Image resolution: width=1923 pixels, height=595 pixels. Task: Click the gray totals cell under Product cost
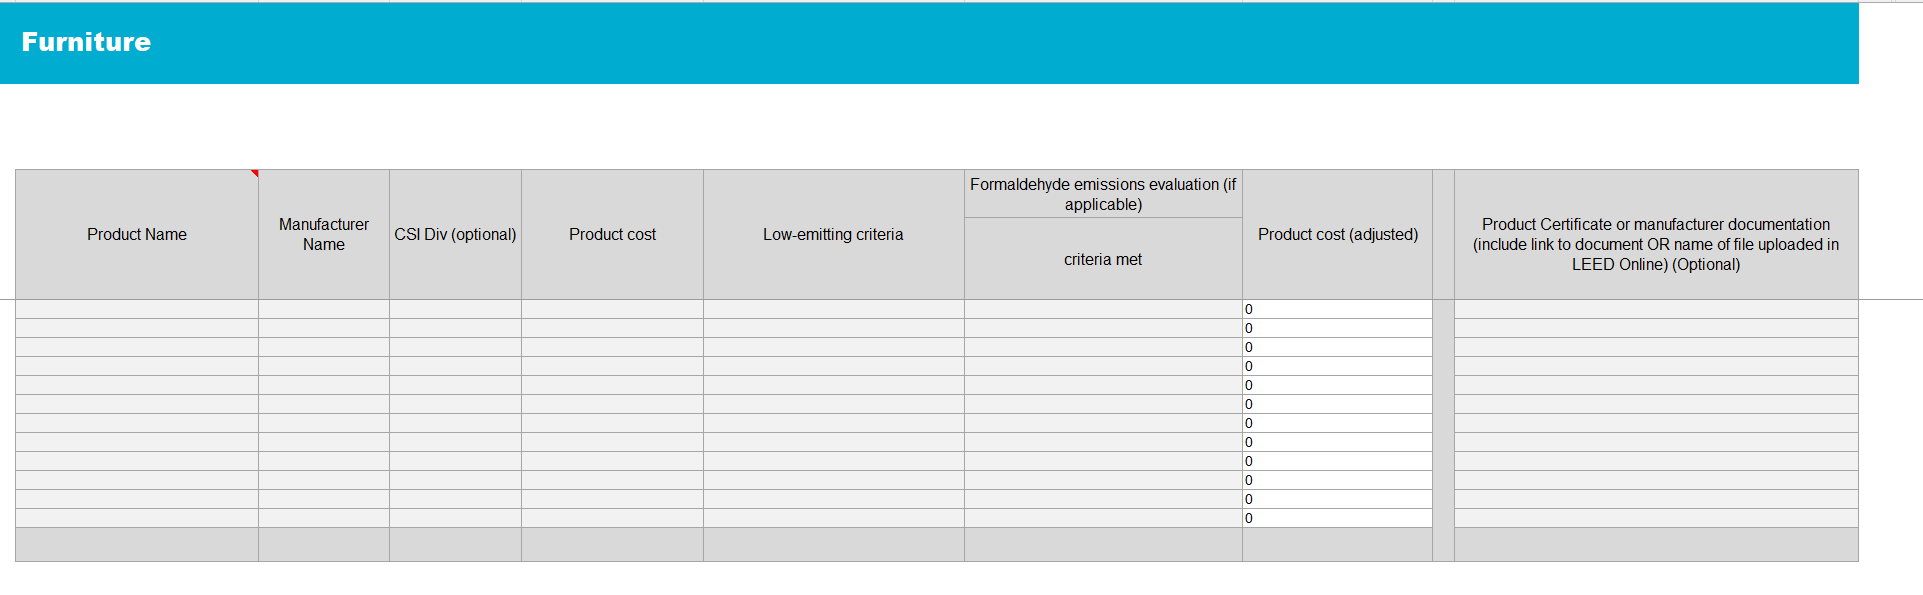612,544
